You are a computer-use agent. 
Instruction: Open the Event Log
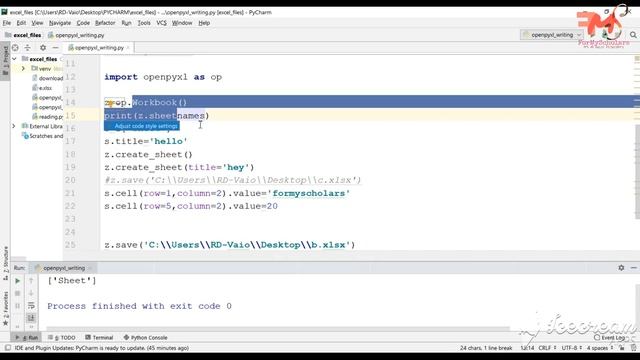pyautogui.click(x=609, y=338)
